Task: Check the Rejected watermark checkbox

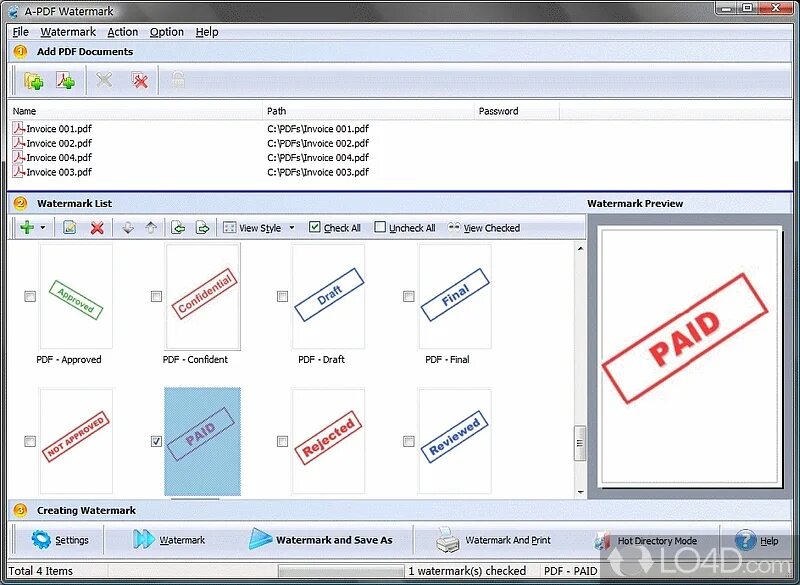Action: click(x=282, y=441)
